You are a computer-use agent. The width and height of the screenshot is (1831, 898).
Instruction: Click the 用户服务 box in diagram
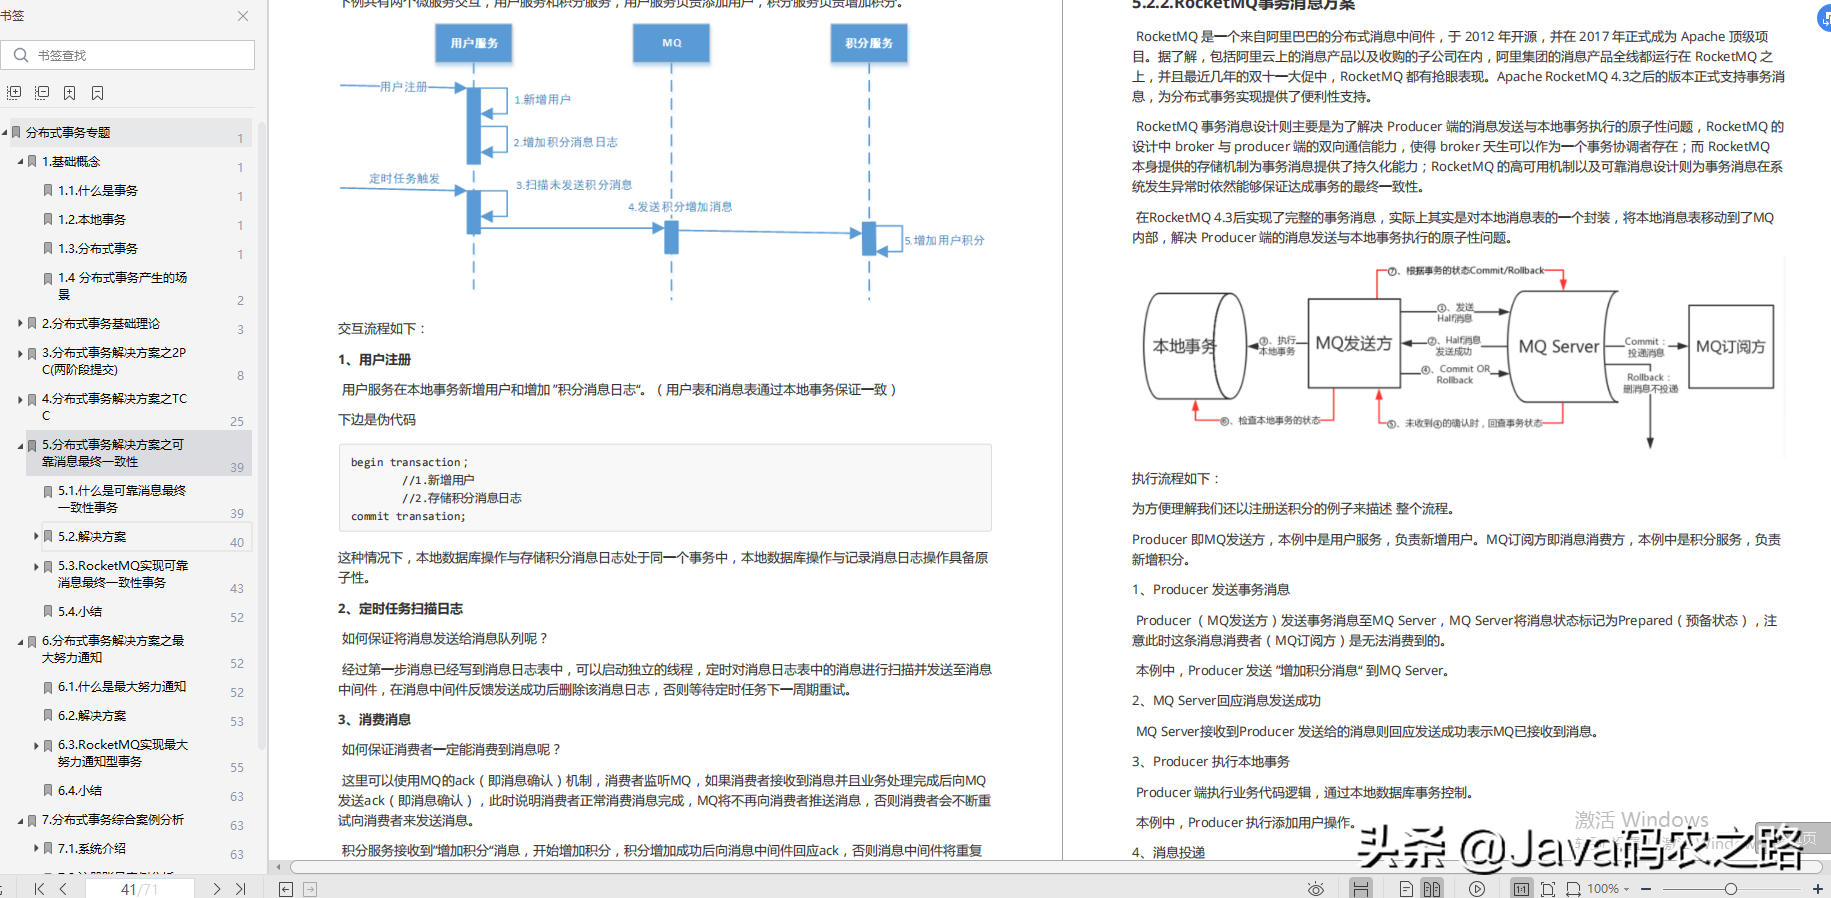pos(474,43)
